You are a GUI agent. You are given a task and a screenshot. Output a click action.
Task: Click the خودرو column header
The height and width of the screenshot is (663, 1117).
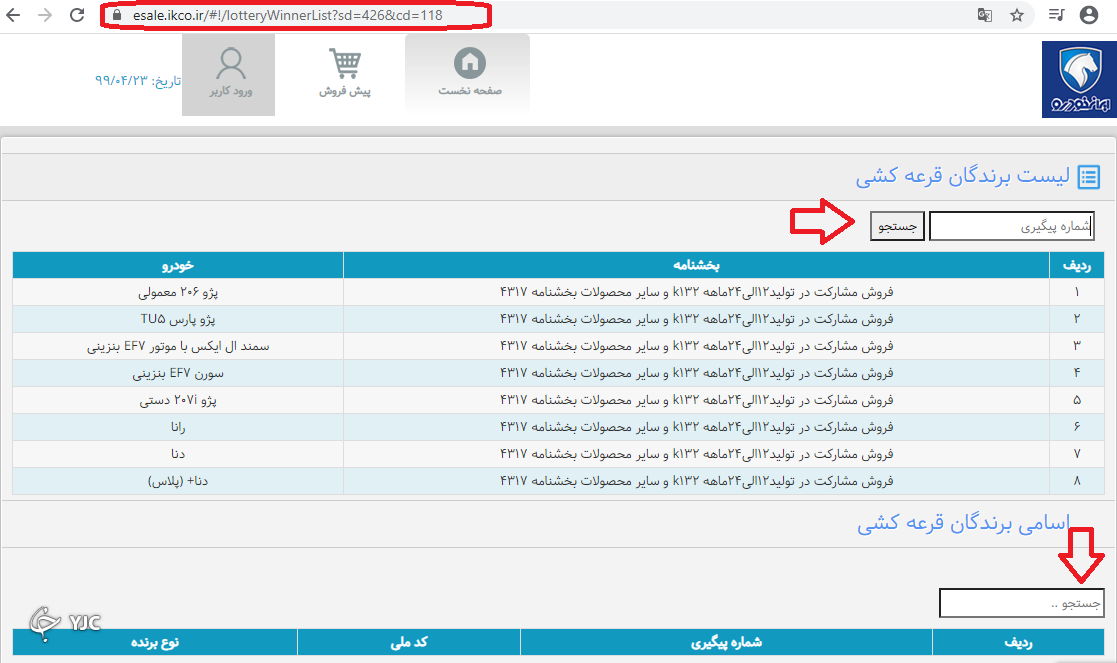(x=178, y=265)
